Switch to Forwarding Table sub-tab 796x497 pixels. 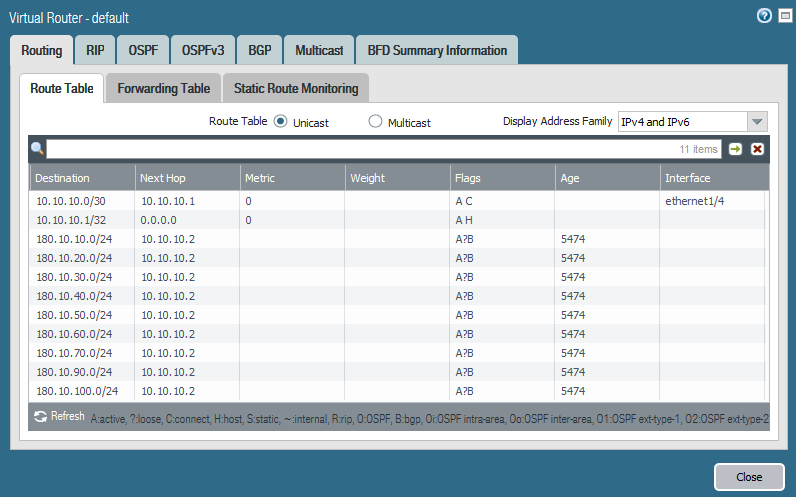163,88
